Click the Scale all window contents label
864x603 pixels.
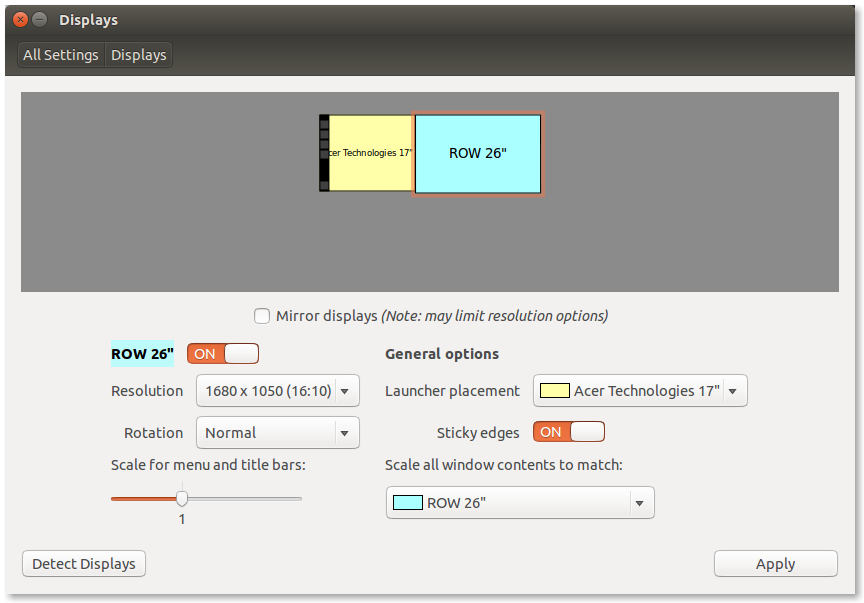(504, 465)
